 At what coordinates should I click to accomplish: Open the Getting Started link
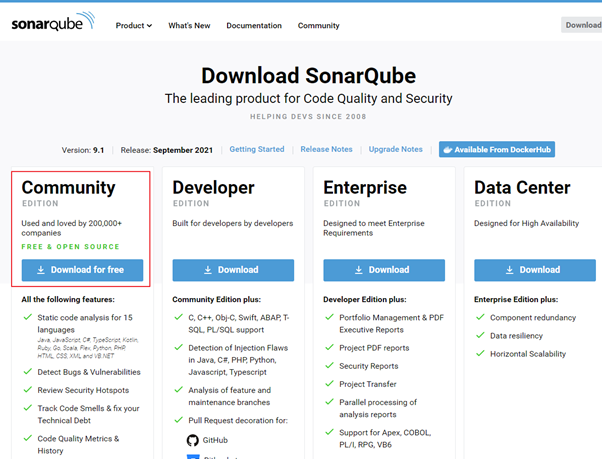click(257, 149)
